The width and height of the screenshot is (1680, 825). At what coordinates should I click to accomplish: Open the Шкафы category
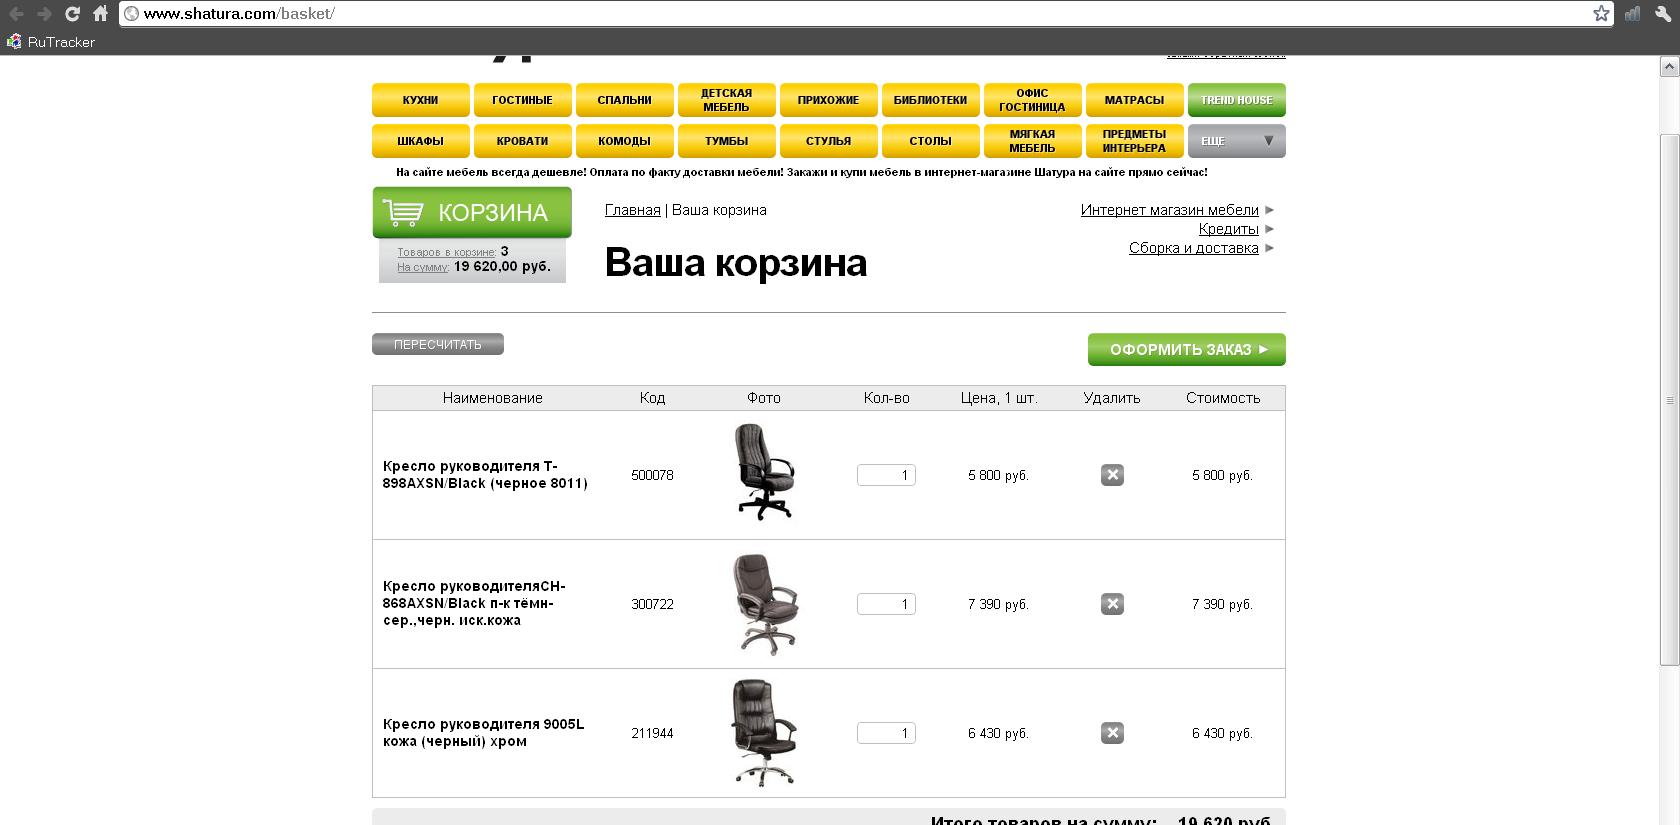coord(421,141)
